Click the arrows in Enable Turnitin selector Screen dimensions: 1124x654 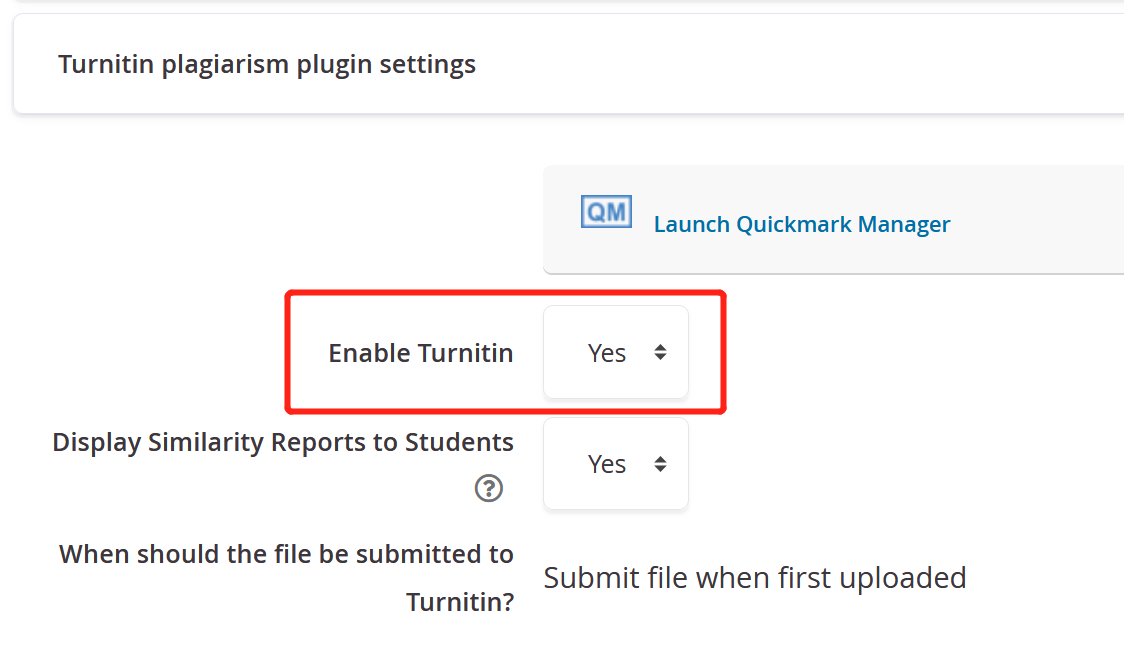click(x=660, y=352)
